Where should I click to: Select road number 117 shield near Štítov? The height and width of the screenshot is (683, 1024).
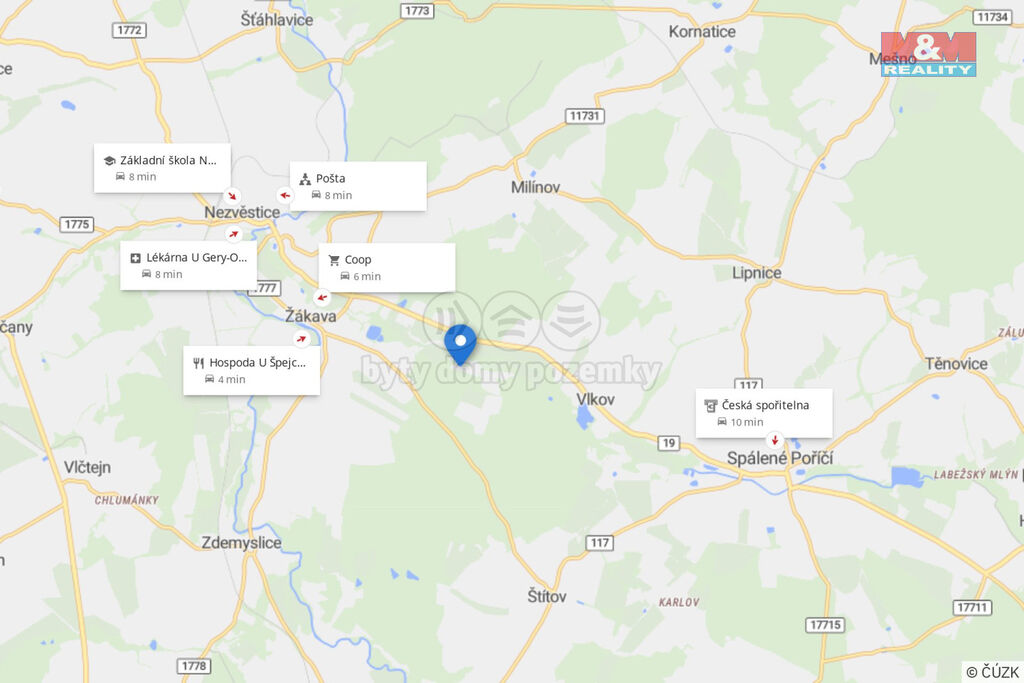[600, 543]
